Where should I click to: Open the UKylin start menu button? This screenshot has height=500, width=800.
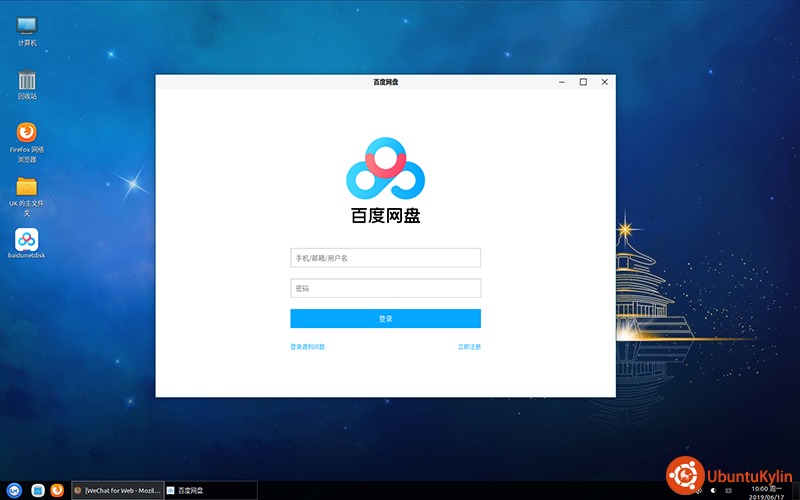[14, 490]
